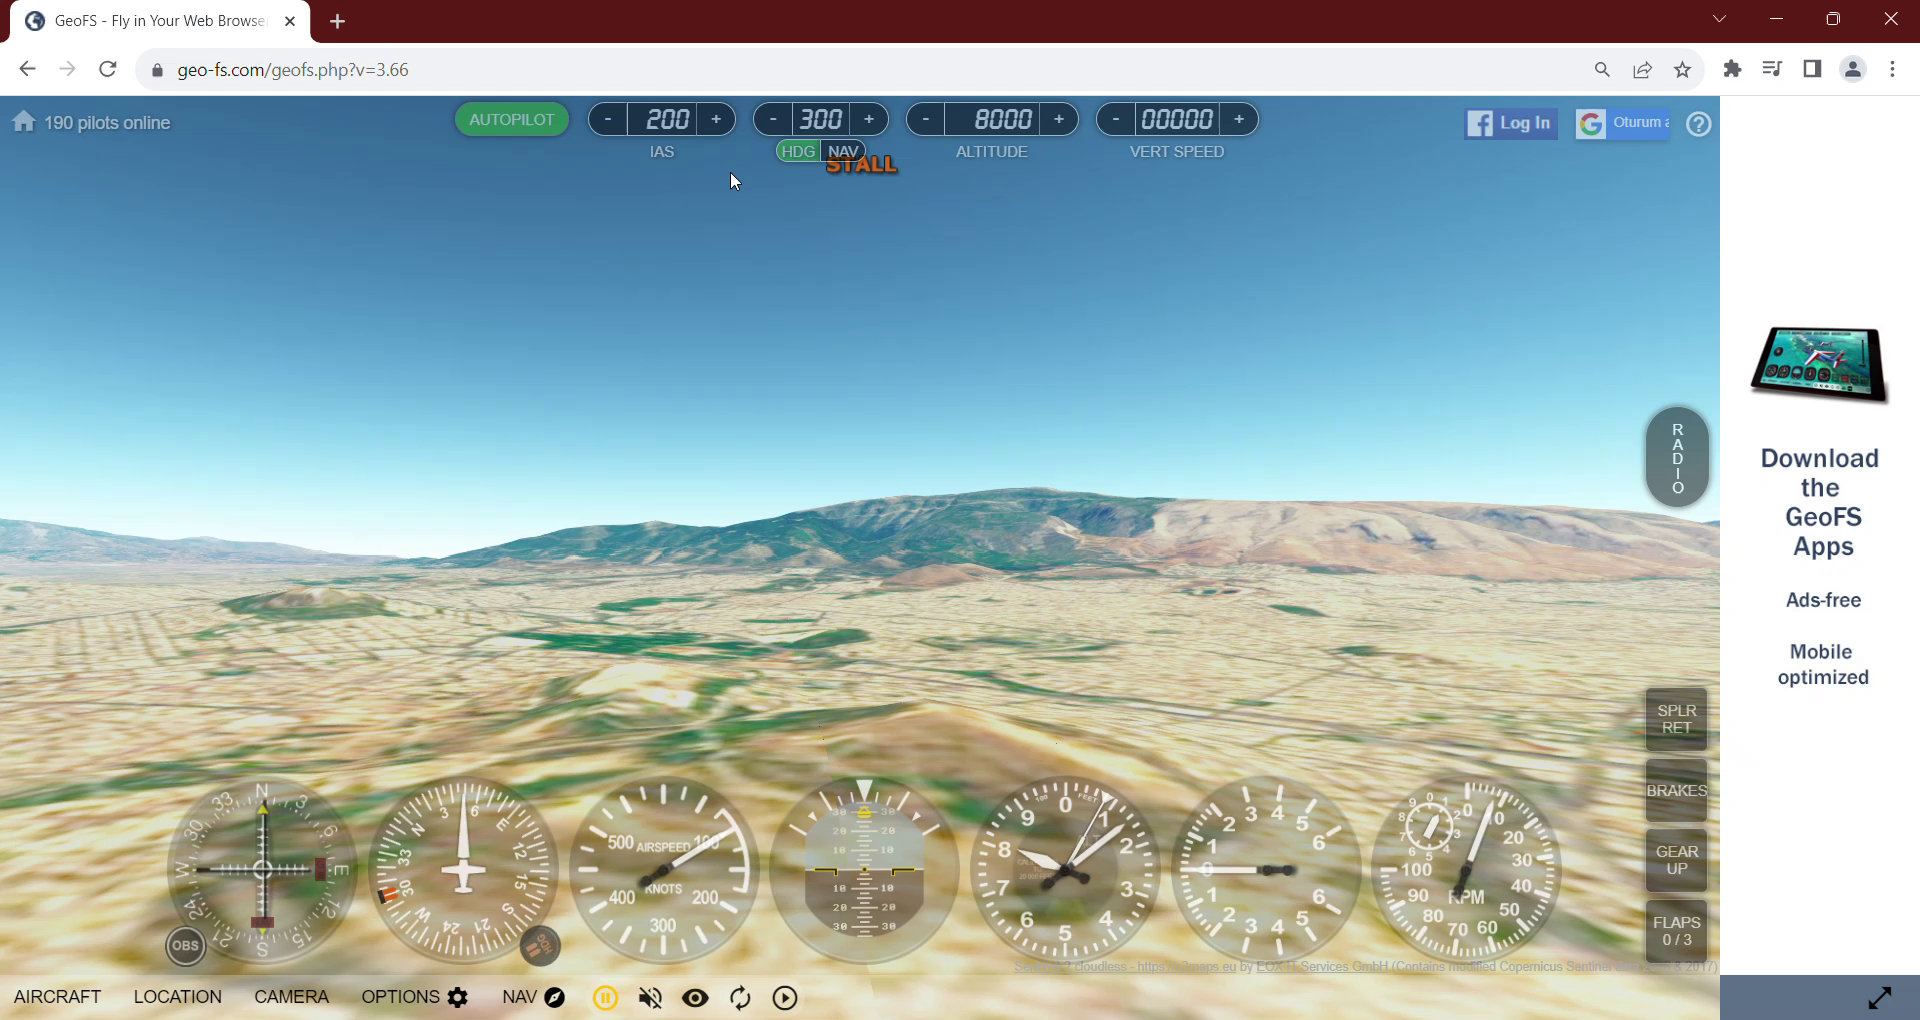
Task: Open the AIRCRAFT menu
Action: 57,997
